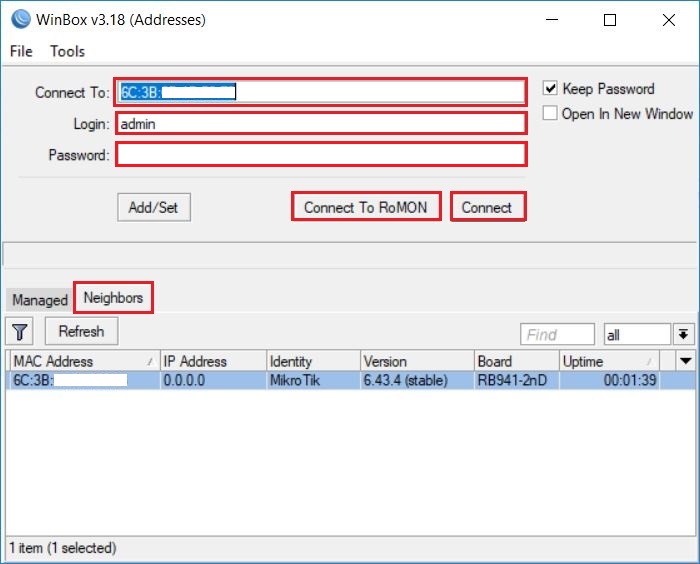Click the 'all' filter combo field
The image size is (700, 564).
click(x=637, y=334)
